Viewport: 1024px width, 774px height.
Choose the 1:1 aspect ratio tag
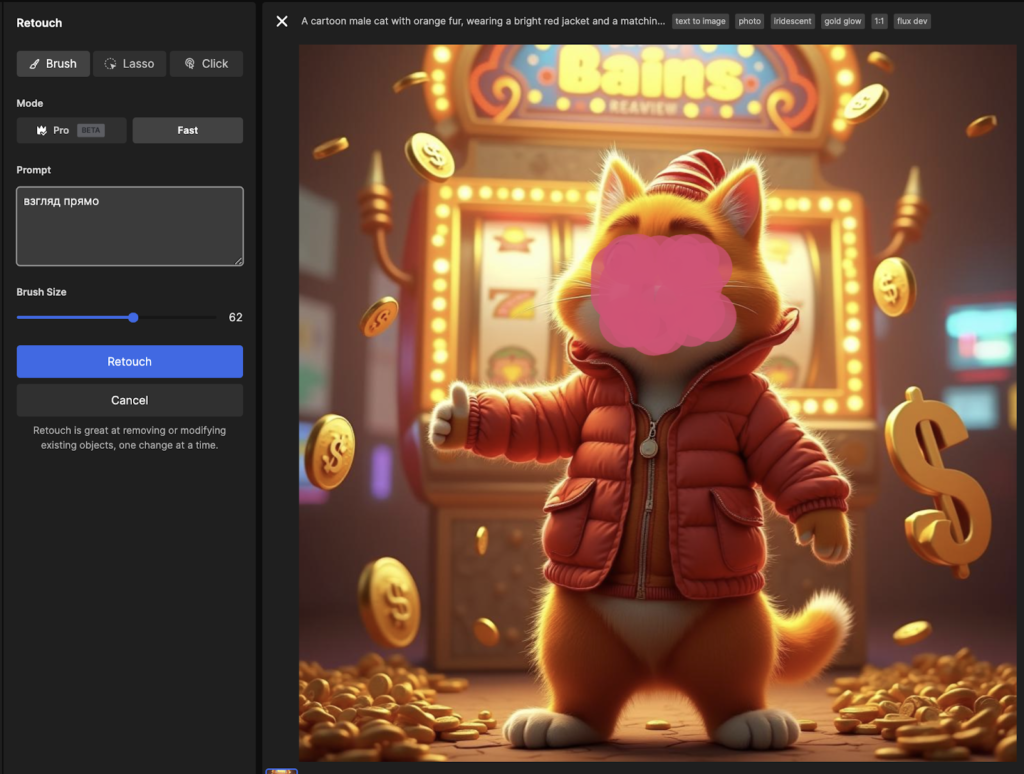click(x=879, y=21)
